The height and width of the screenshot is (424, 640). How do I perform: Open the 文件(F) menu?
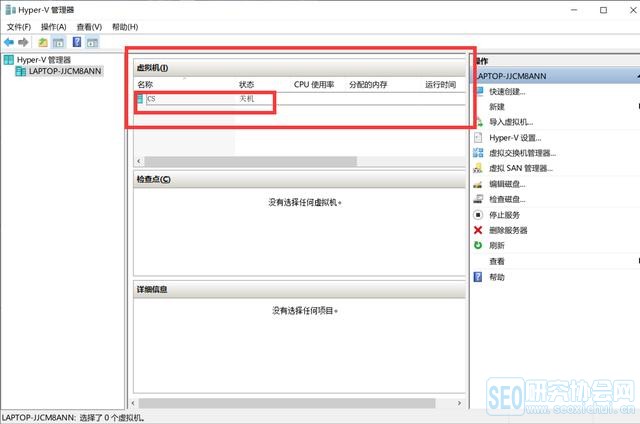19,27
